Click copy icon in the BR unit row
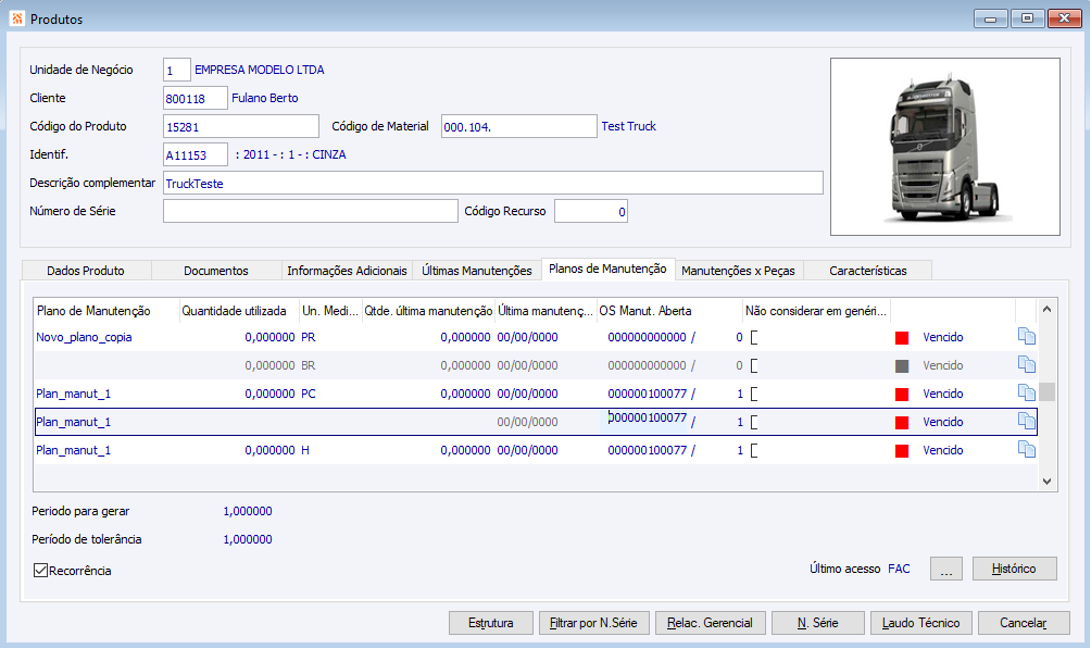The image size is (1090, 648). (1027, 364)
